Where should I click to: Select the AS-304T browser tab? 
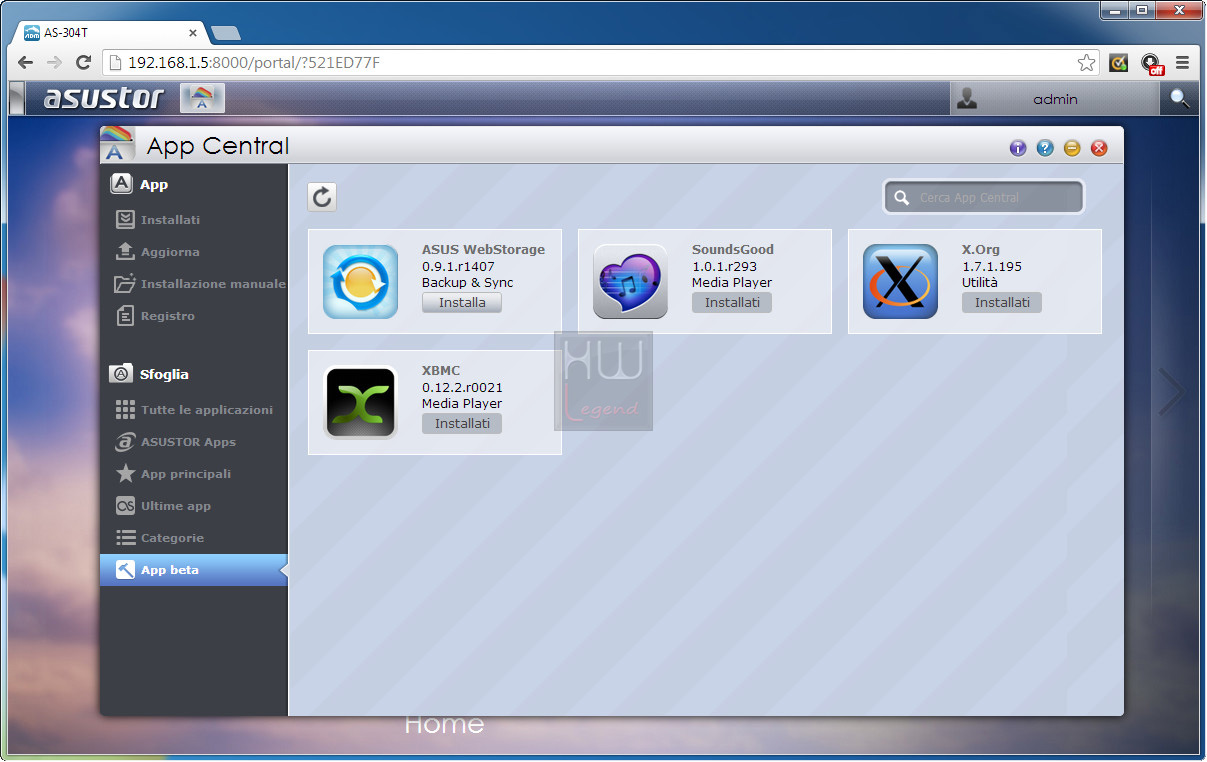(x=110, y=32)
